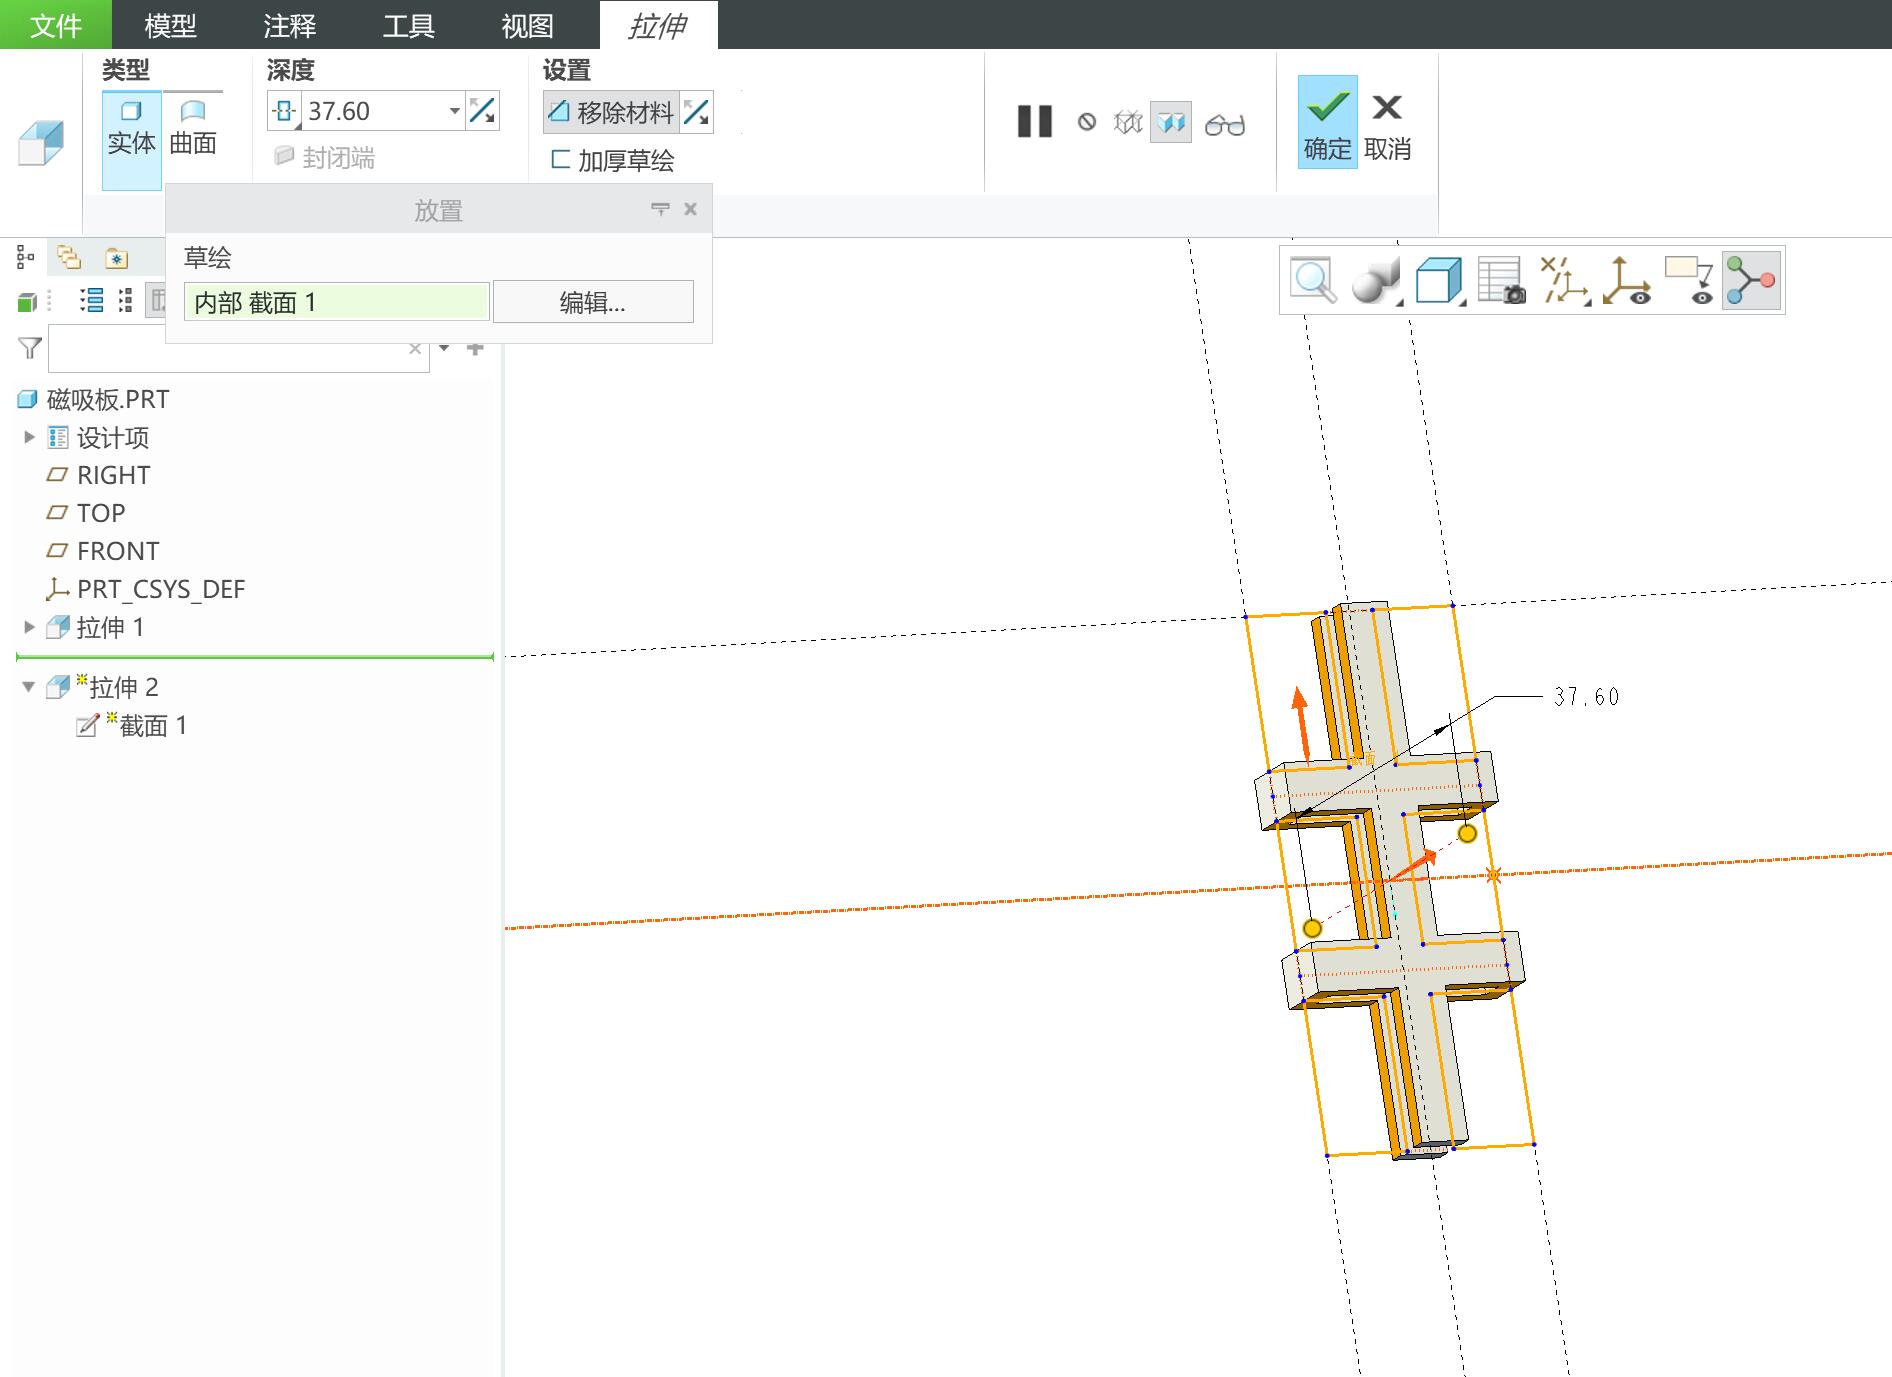Select unattached preview mode icon
The image size is (1892, 1377).
[x=1128, y=123]
